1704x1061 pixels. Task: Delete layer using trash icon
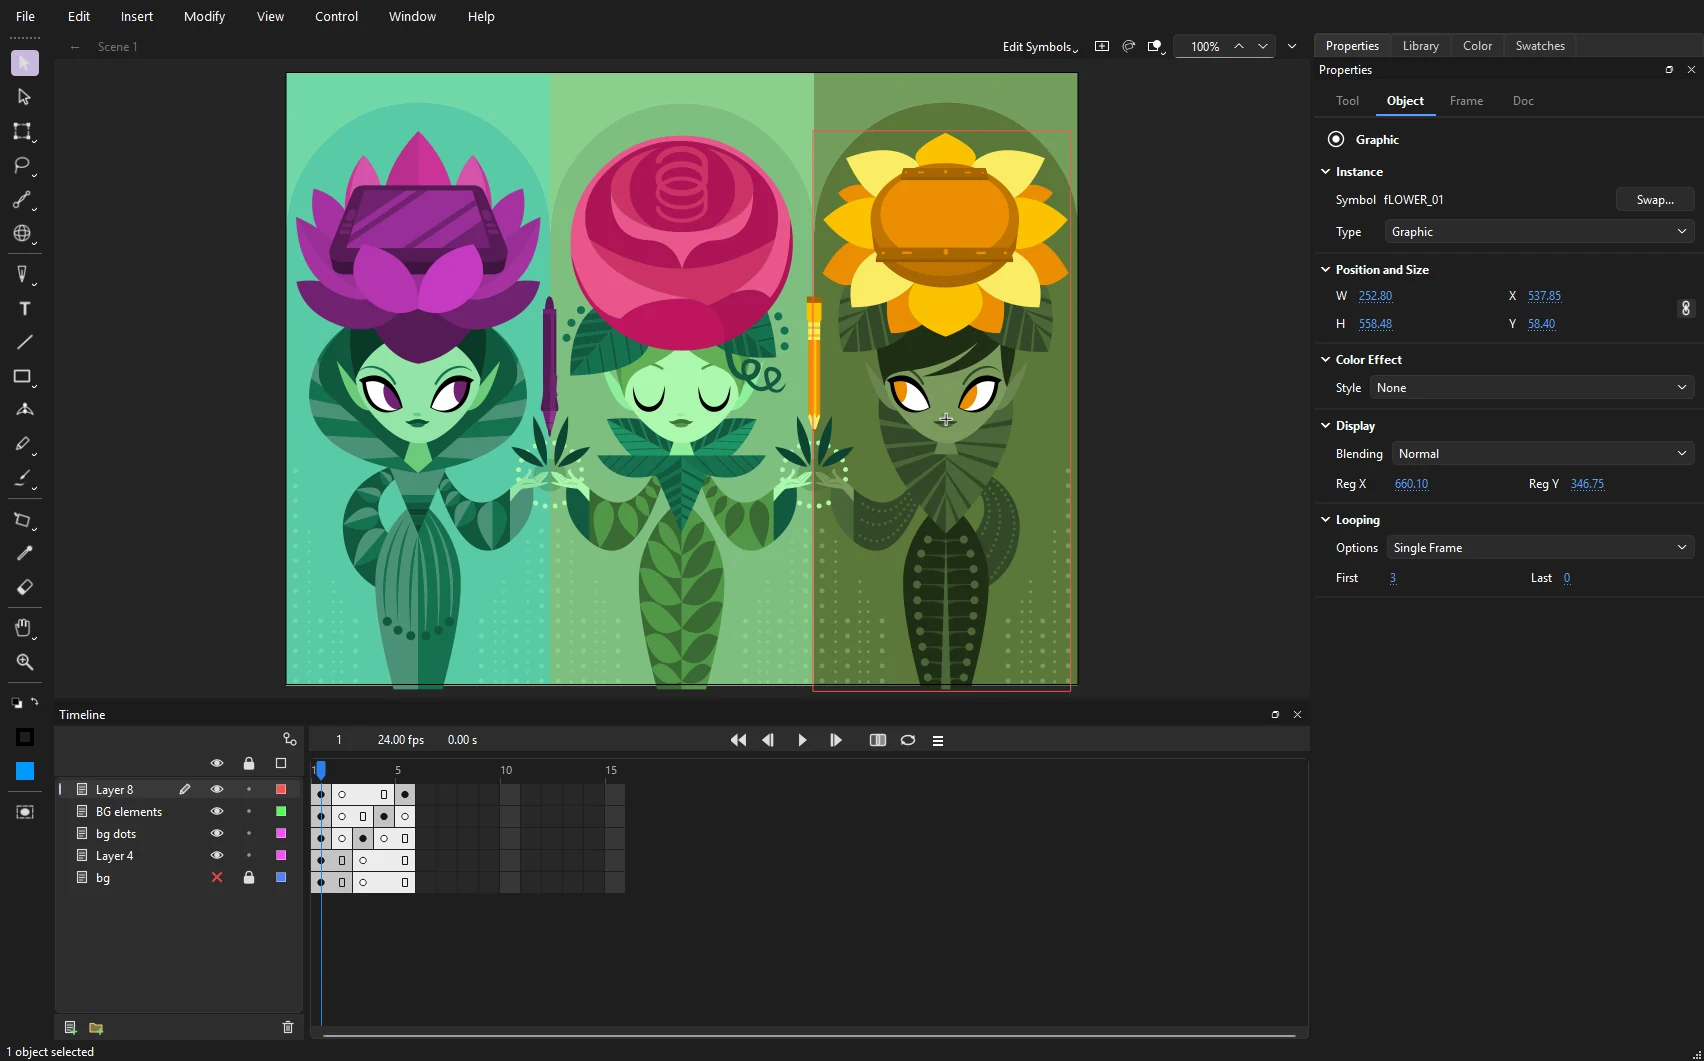coord(288,1028)
